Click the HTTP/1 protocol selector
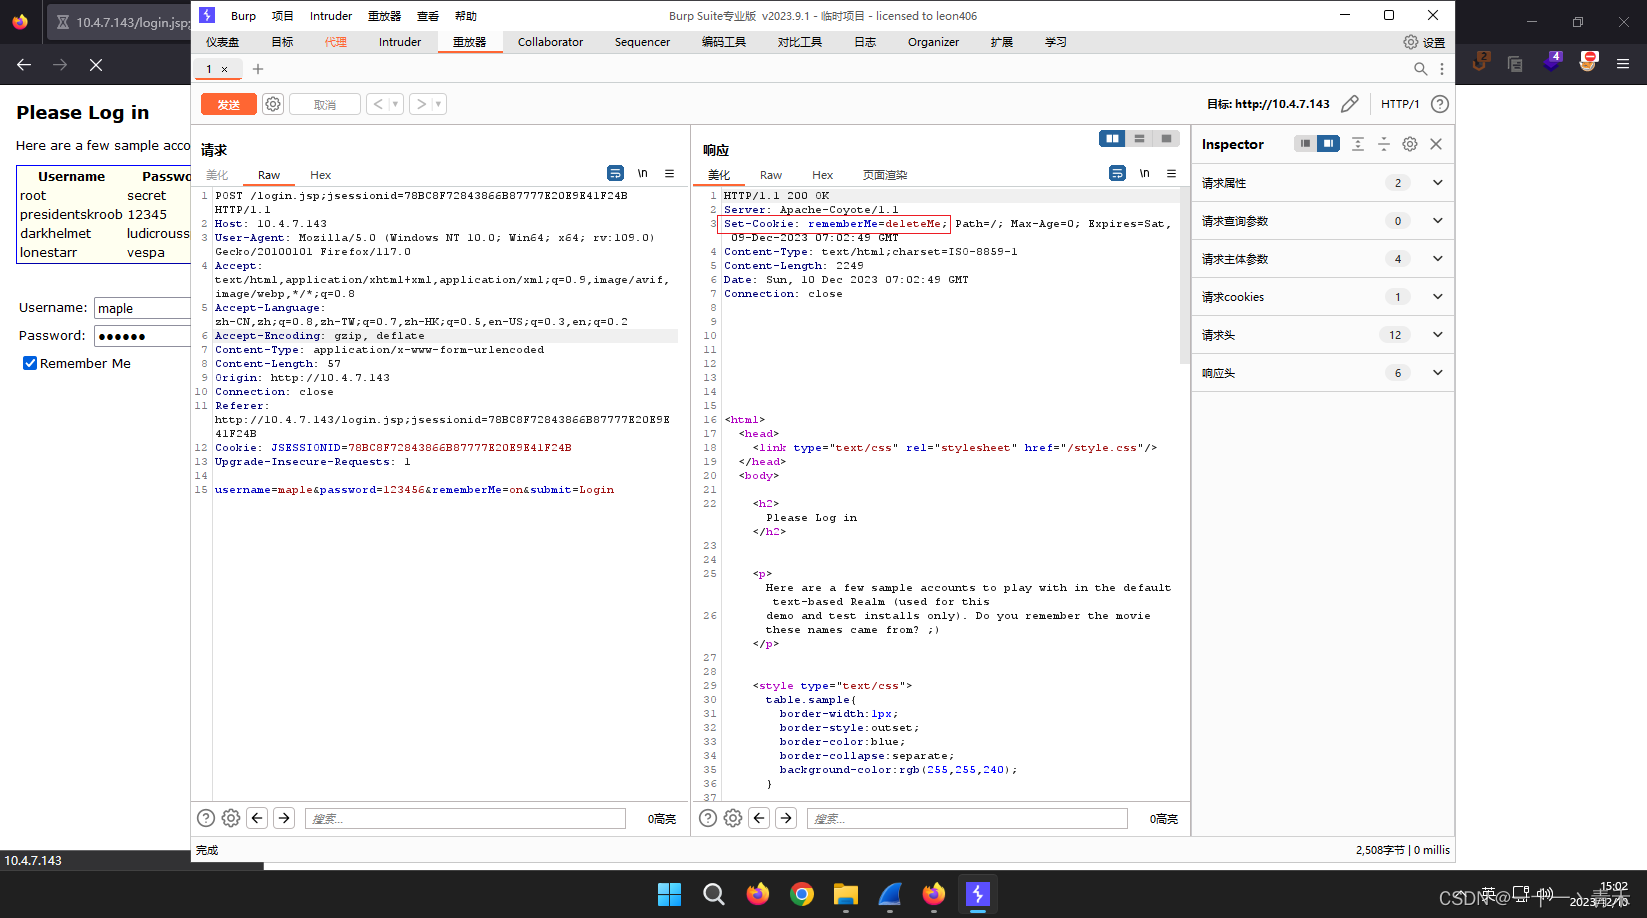Viewport: 1647px width, 918px height. [x=1400, y=104]
